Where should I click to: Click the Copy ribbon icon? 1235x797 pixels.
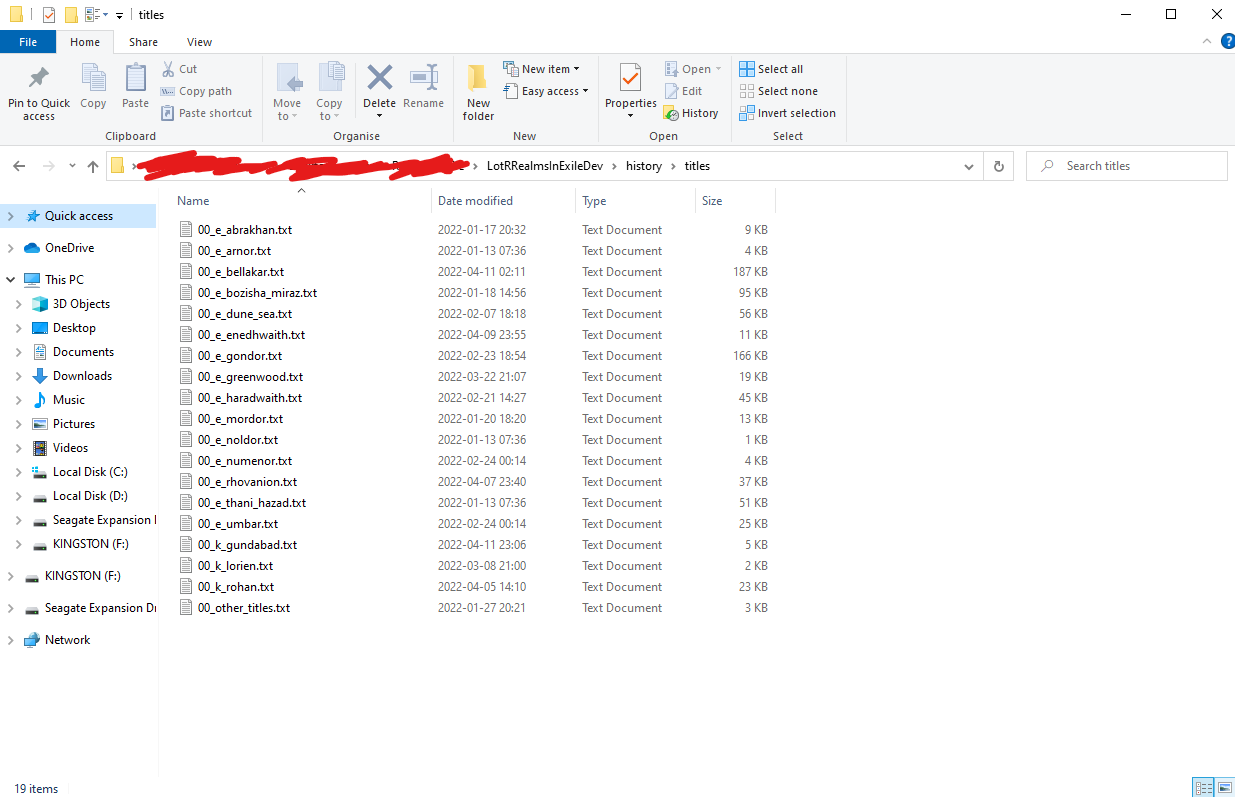(93, 78)
